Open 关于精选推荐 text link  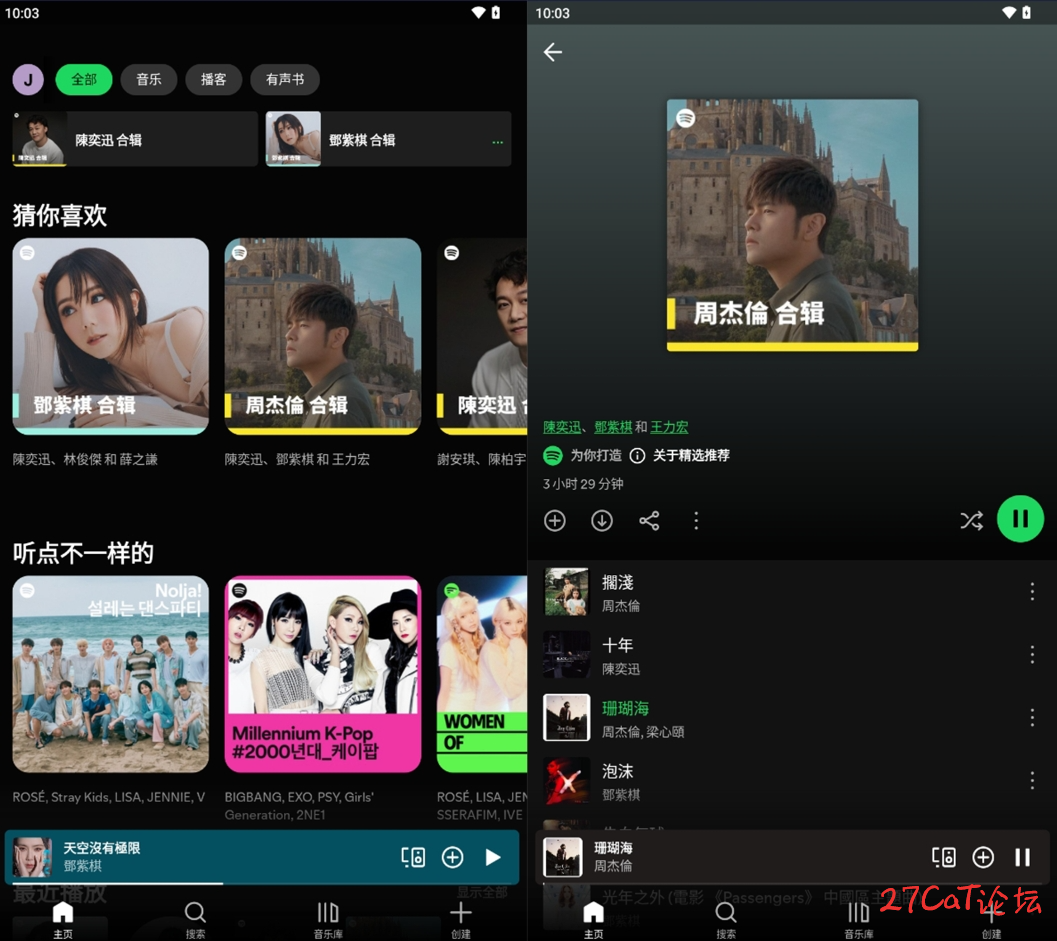(x=691, y=456)
